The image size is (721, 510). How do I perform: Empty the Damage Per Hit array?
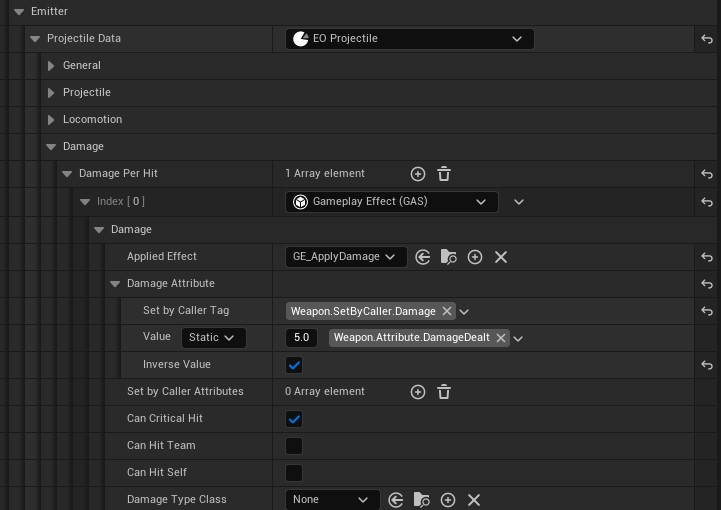[444, 174]
